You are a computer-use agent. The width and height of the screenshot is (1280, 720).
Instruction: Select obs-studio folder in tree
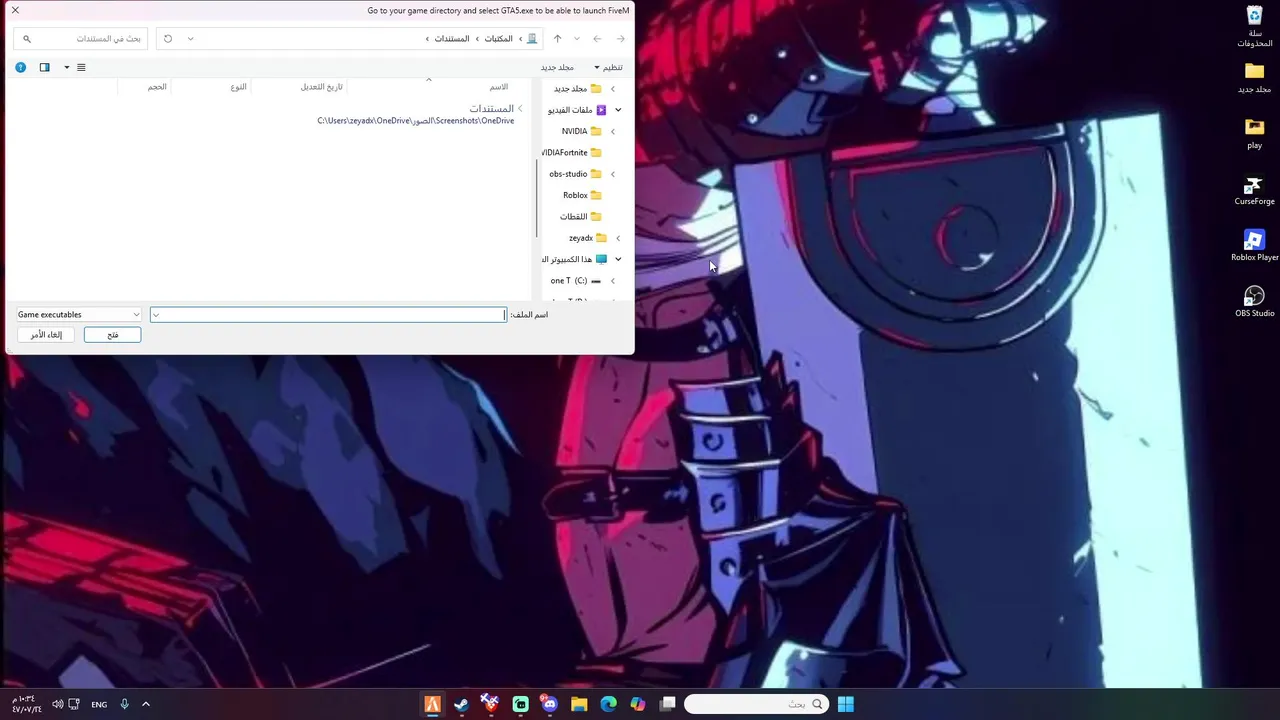pyautogui.click(x=575, y=174)
